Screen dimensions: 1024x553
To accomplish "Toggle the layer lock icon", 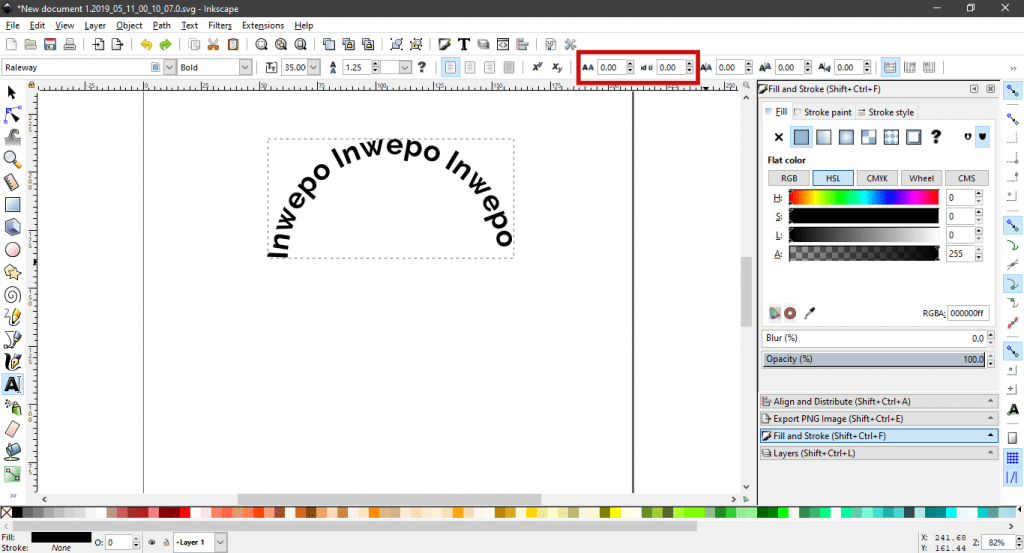I will (x=164, y=542).
